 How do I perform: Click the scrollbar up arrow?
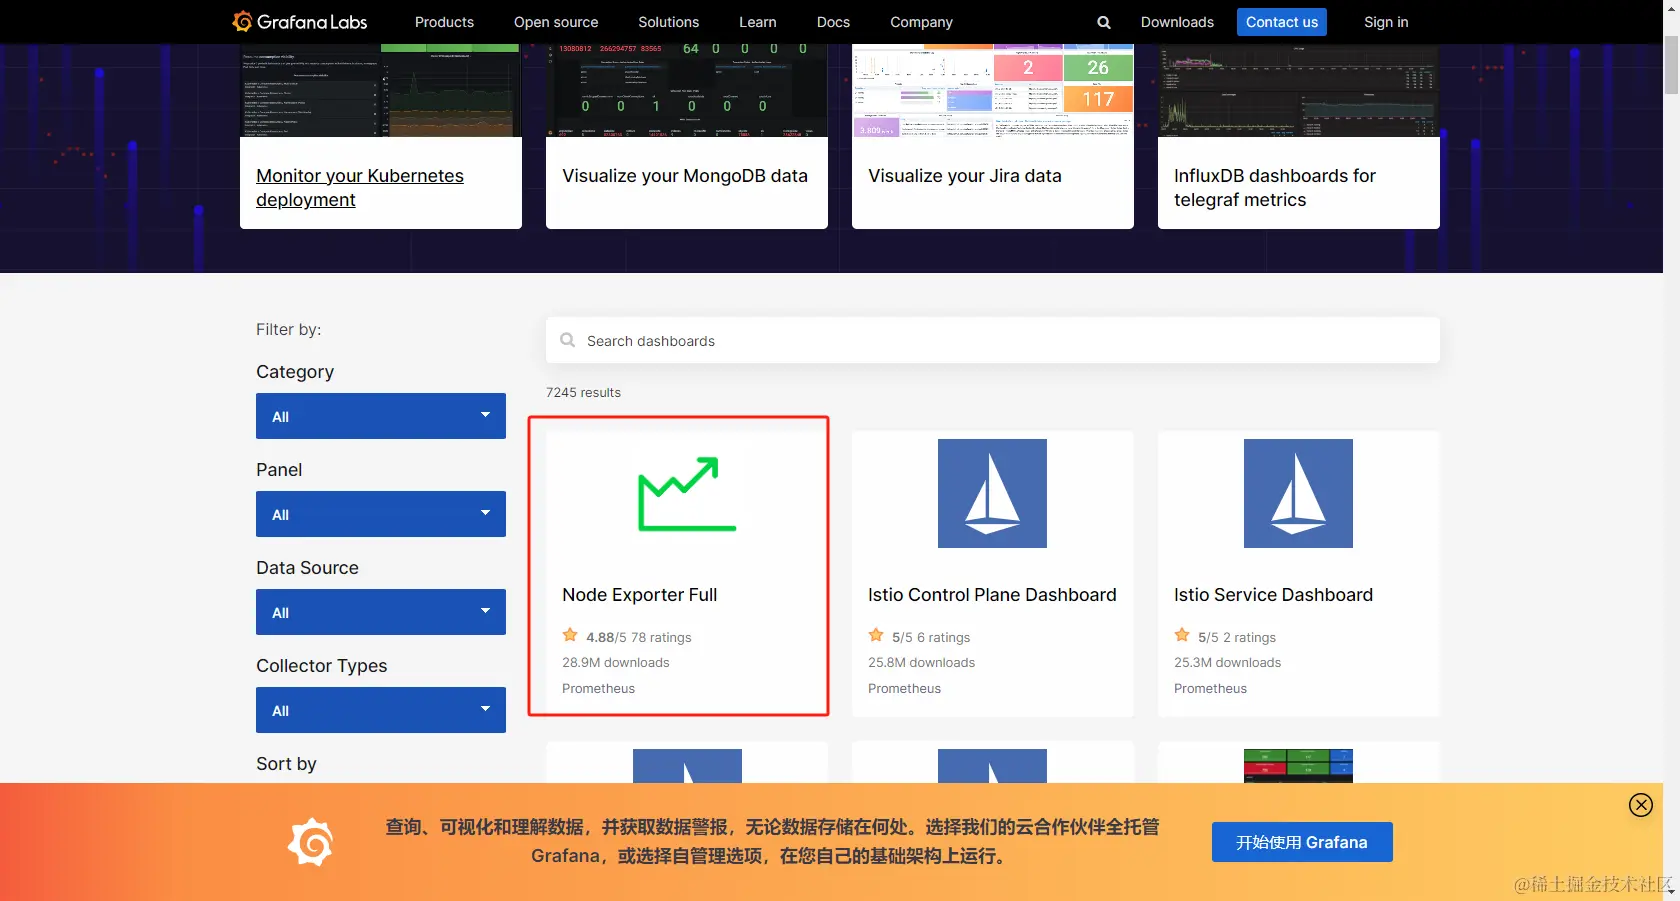(1671, 8)
